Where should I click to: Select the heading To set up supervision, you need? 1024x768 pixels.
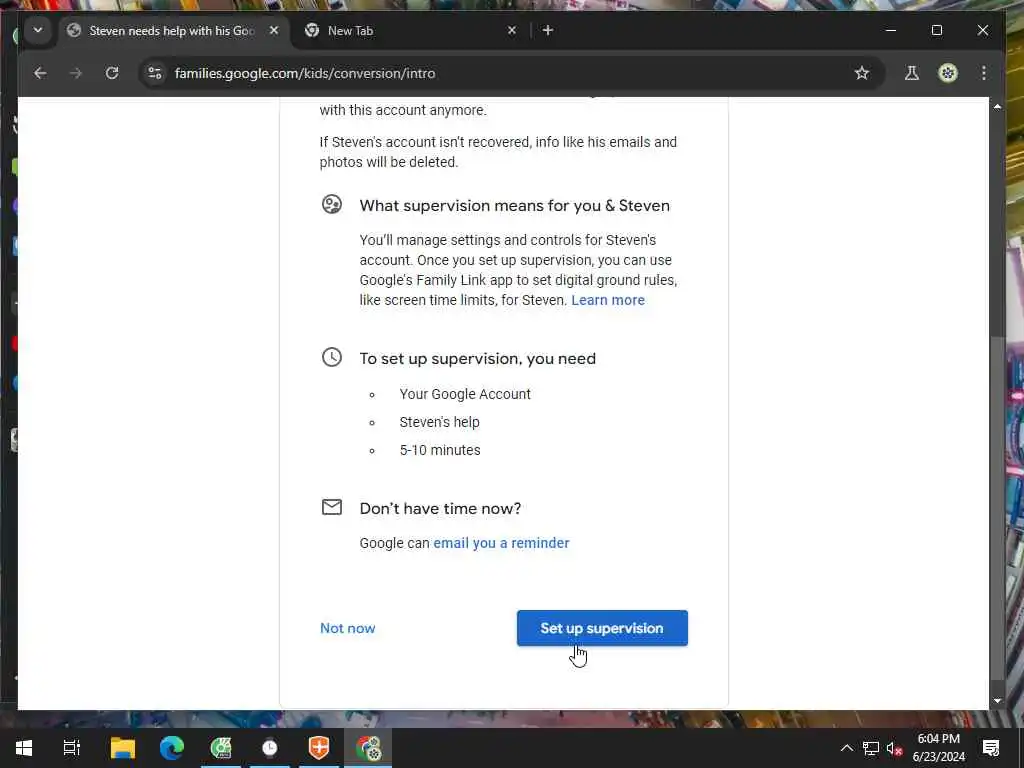[x=477, y=359]
